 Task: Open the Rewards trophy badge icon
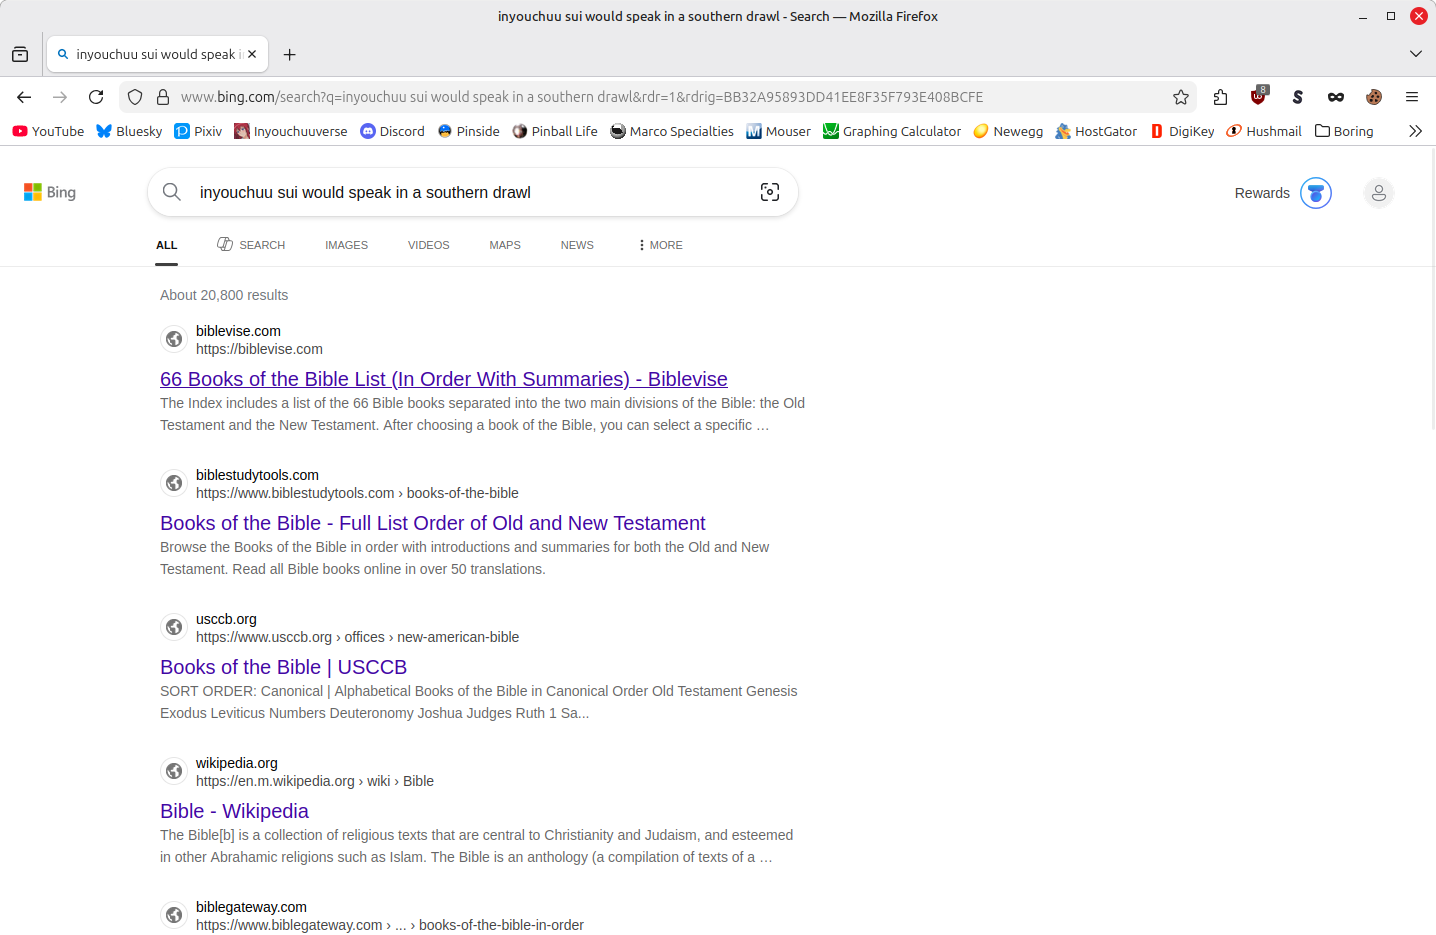click(1316, 193)
